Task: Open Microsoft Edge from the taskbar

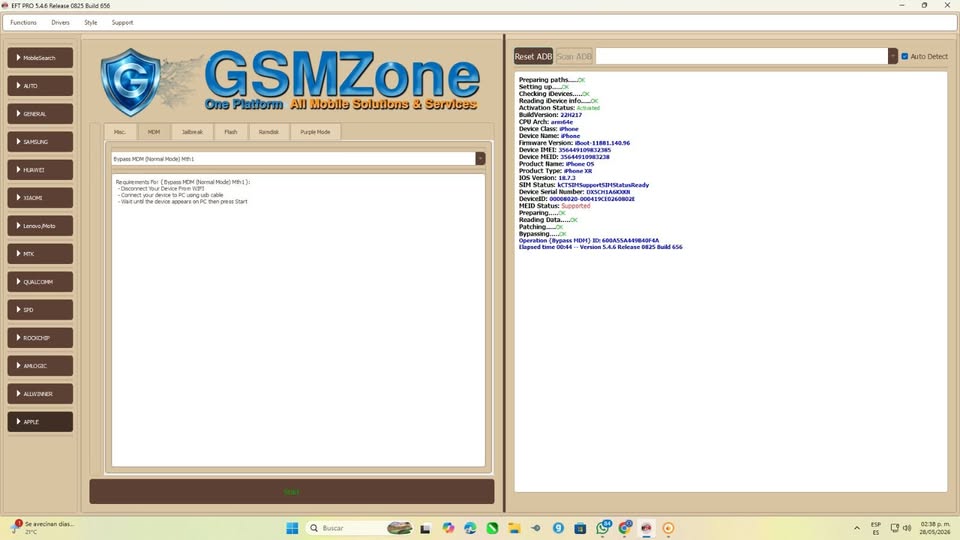Action: tap(470, 528)
